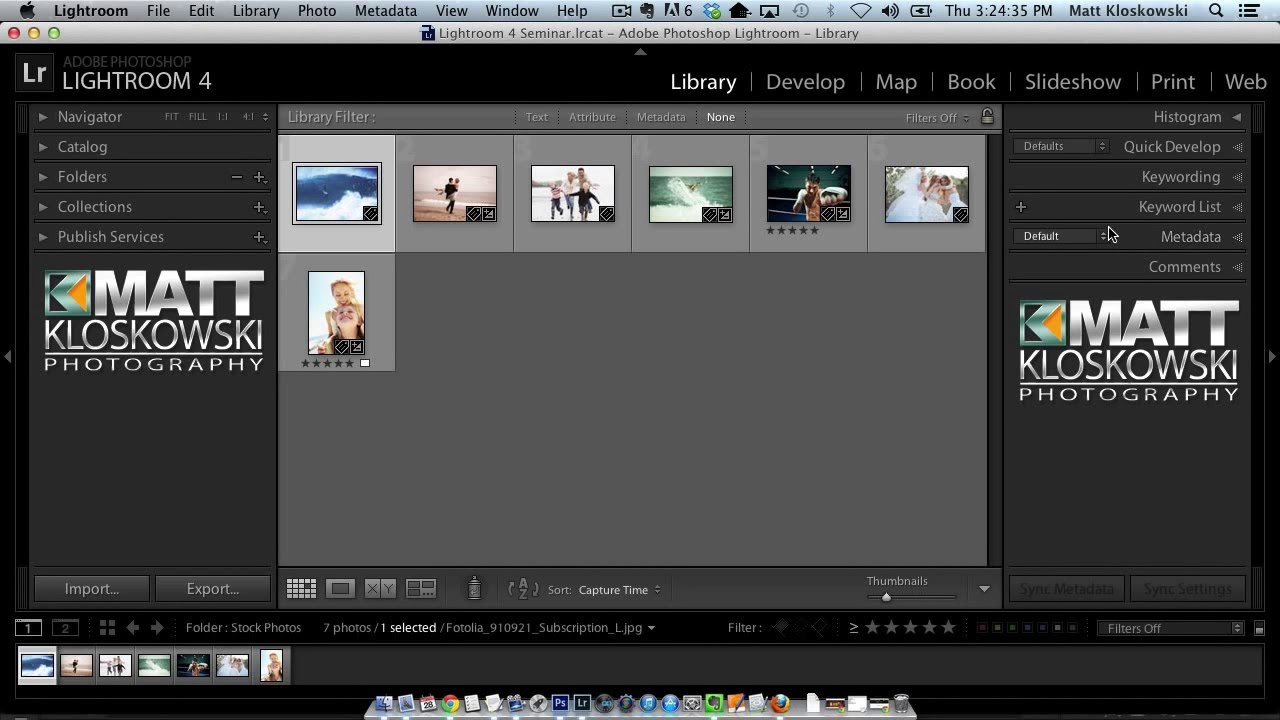Image resolution: width=1280 pixels, height=720 pixels.
Task: Expand the Navigator panel
Action: 43,117
